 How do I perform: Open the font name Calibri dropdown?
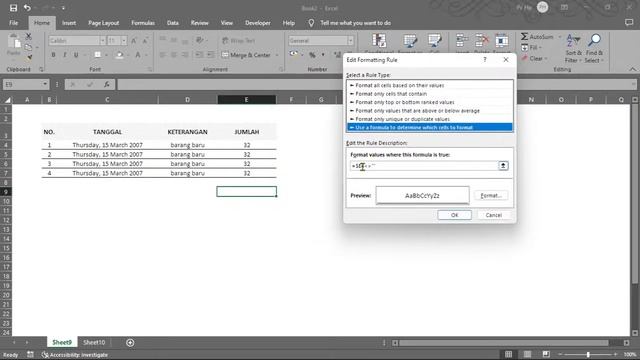(102, 40)
